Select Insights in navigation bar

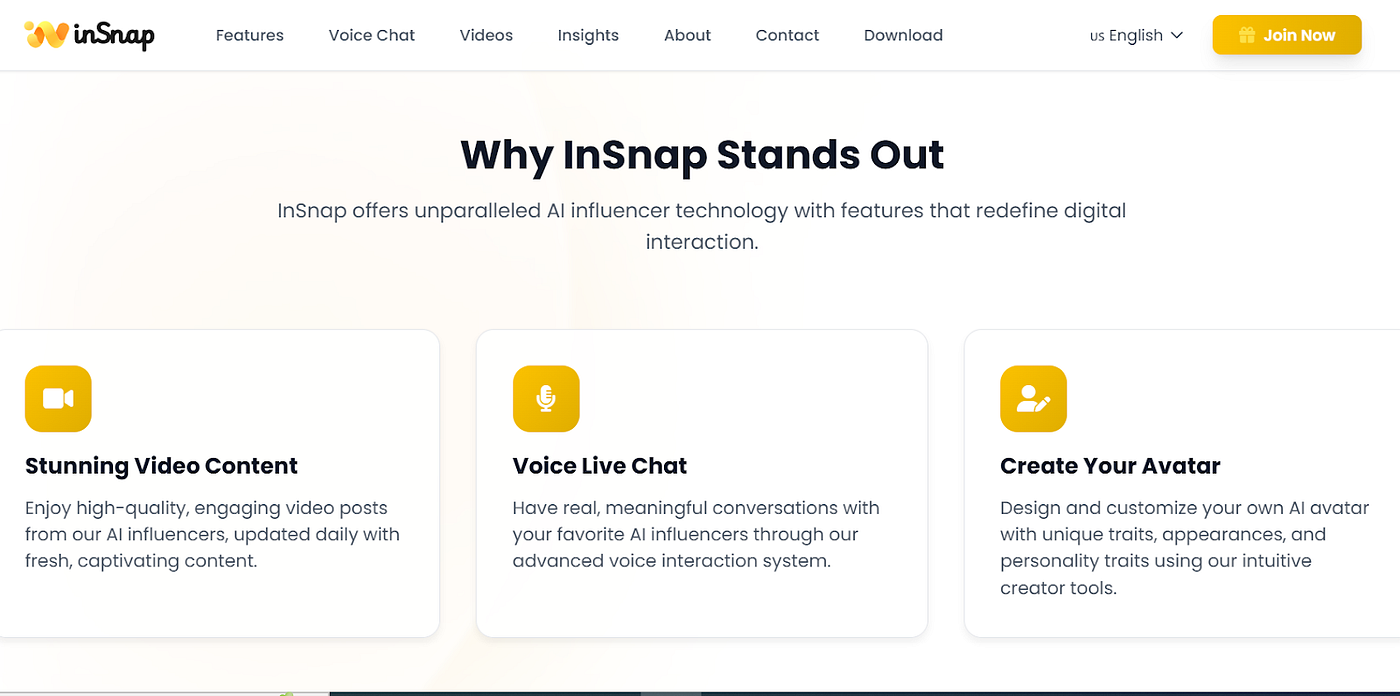click(x=588, y=35)
